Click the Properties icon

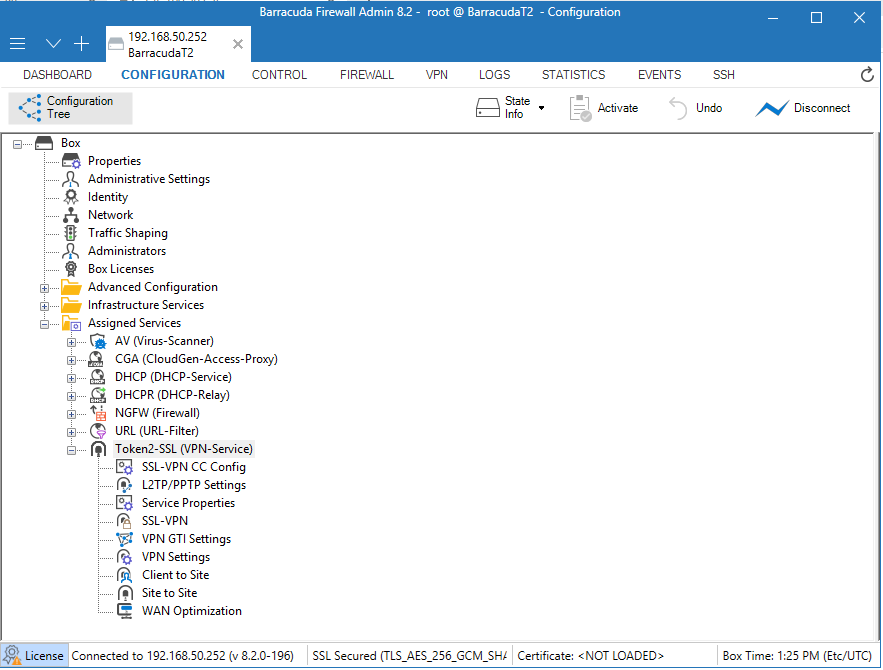click(x=71, y=161)
